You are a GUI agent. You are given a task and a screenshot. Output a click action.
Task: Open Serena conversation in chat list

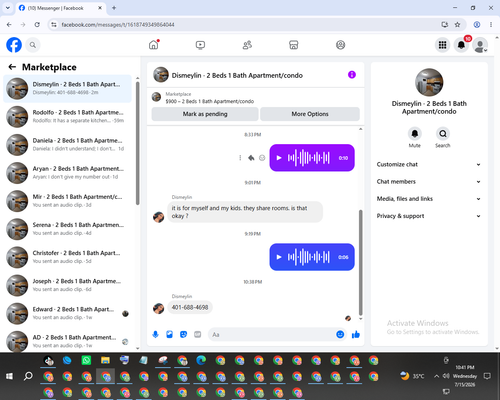[x=67, y=229]
